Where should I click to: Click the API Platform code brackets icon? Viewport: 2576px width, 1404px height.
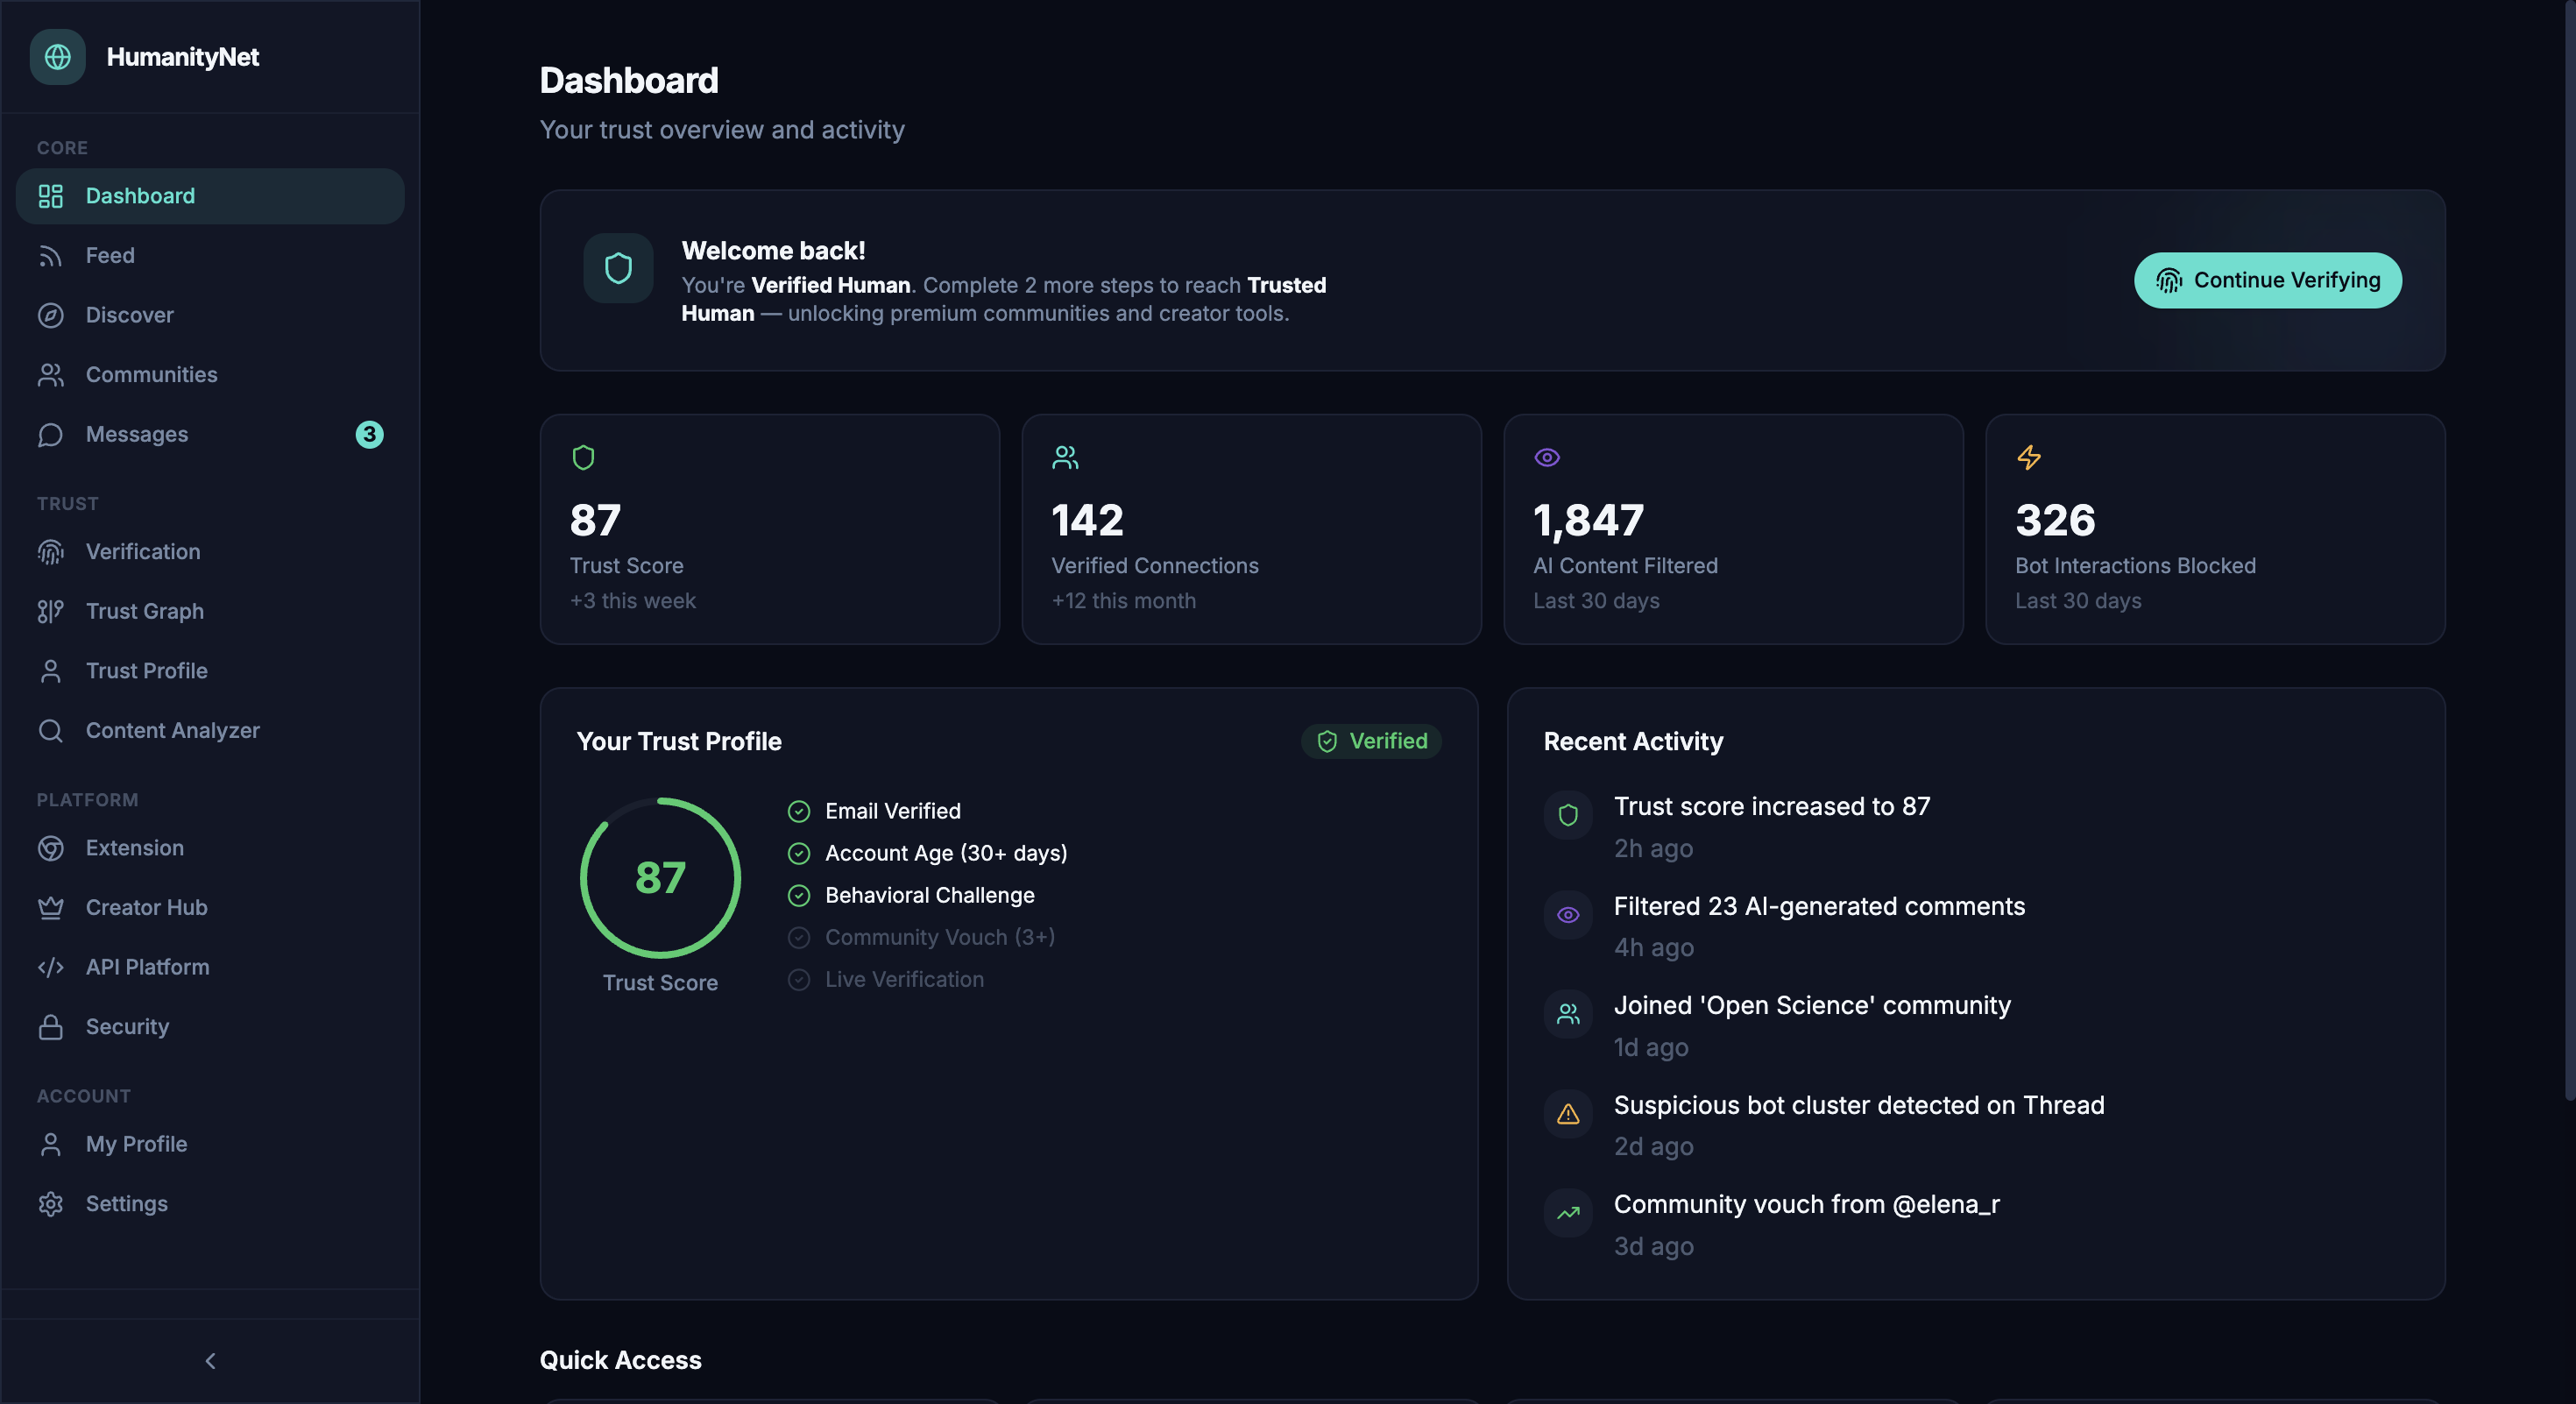pyautogui.click(x=51, y=967)
